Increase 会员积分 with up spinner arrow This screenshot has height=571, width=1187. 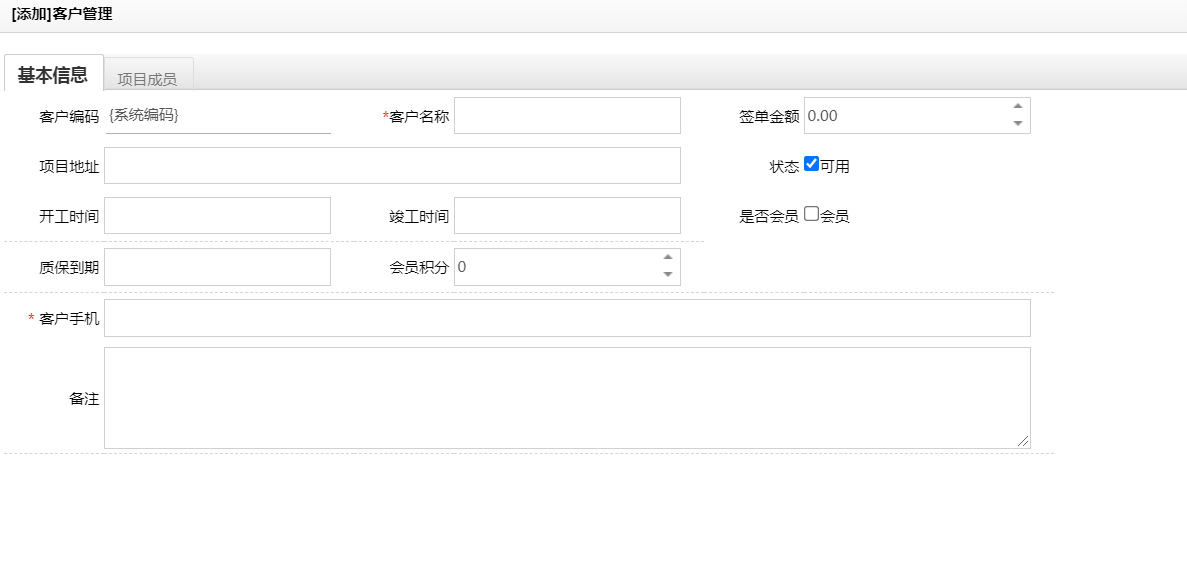pos(668,257)
